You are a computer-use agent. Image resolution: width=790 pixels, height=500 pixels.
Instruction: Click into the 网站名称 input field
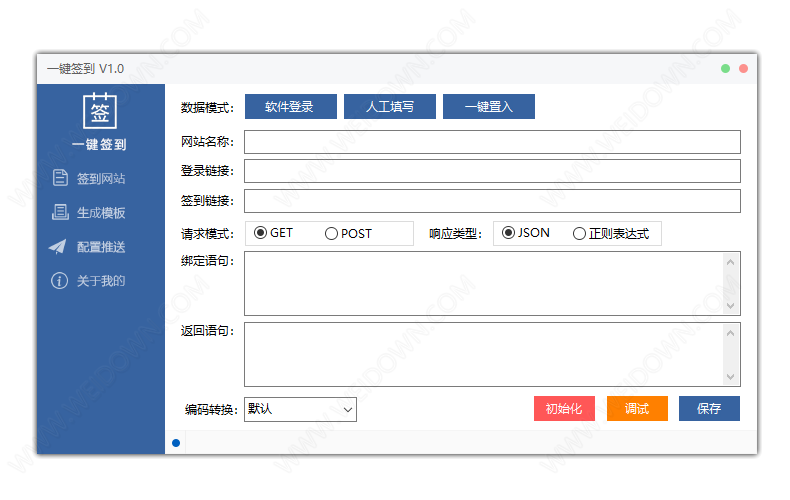pyautogui.click(x=492, y=142)
